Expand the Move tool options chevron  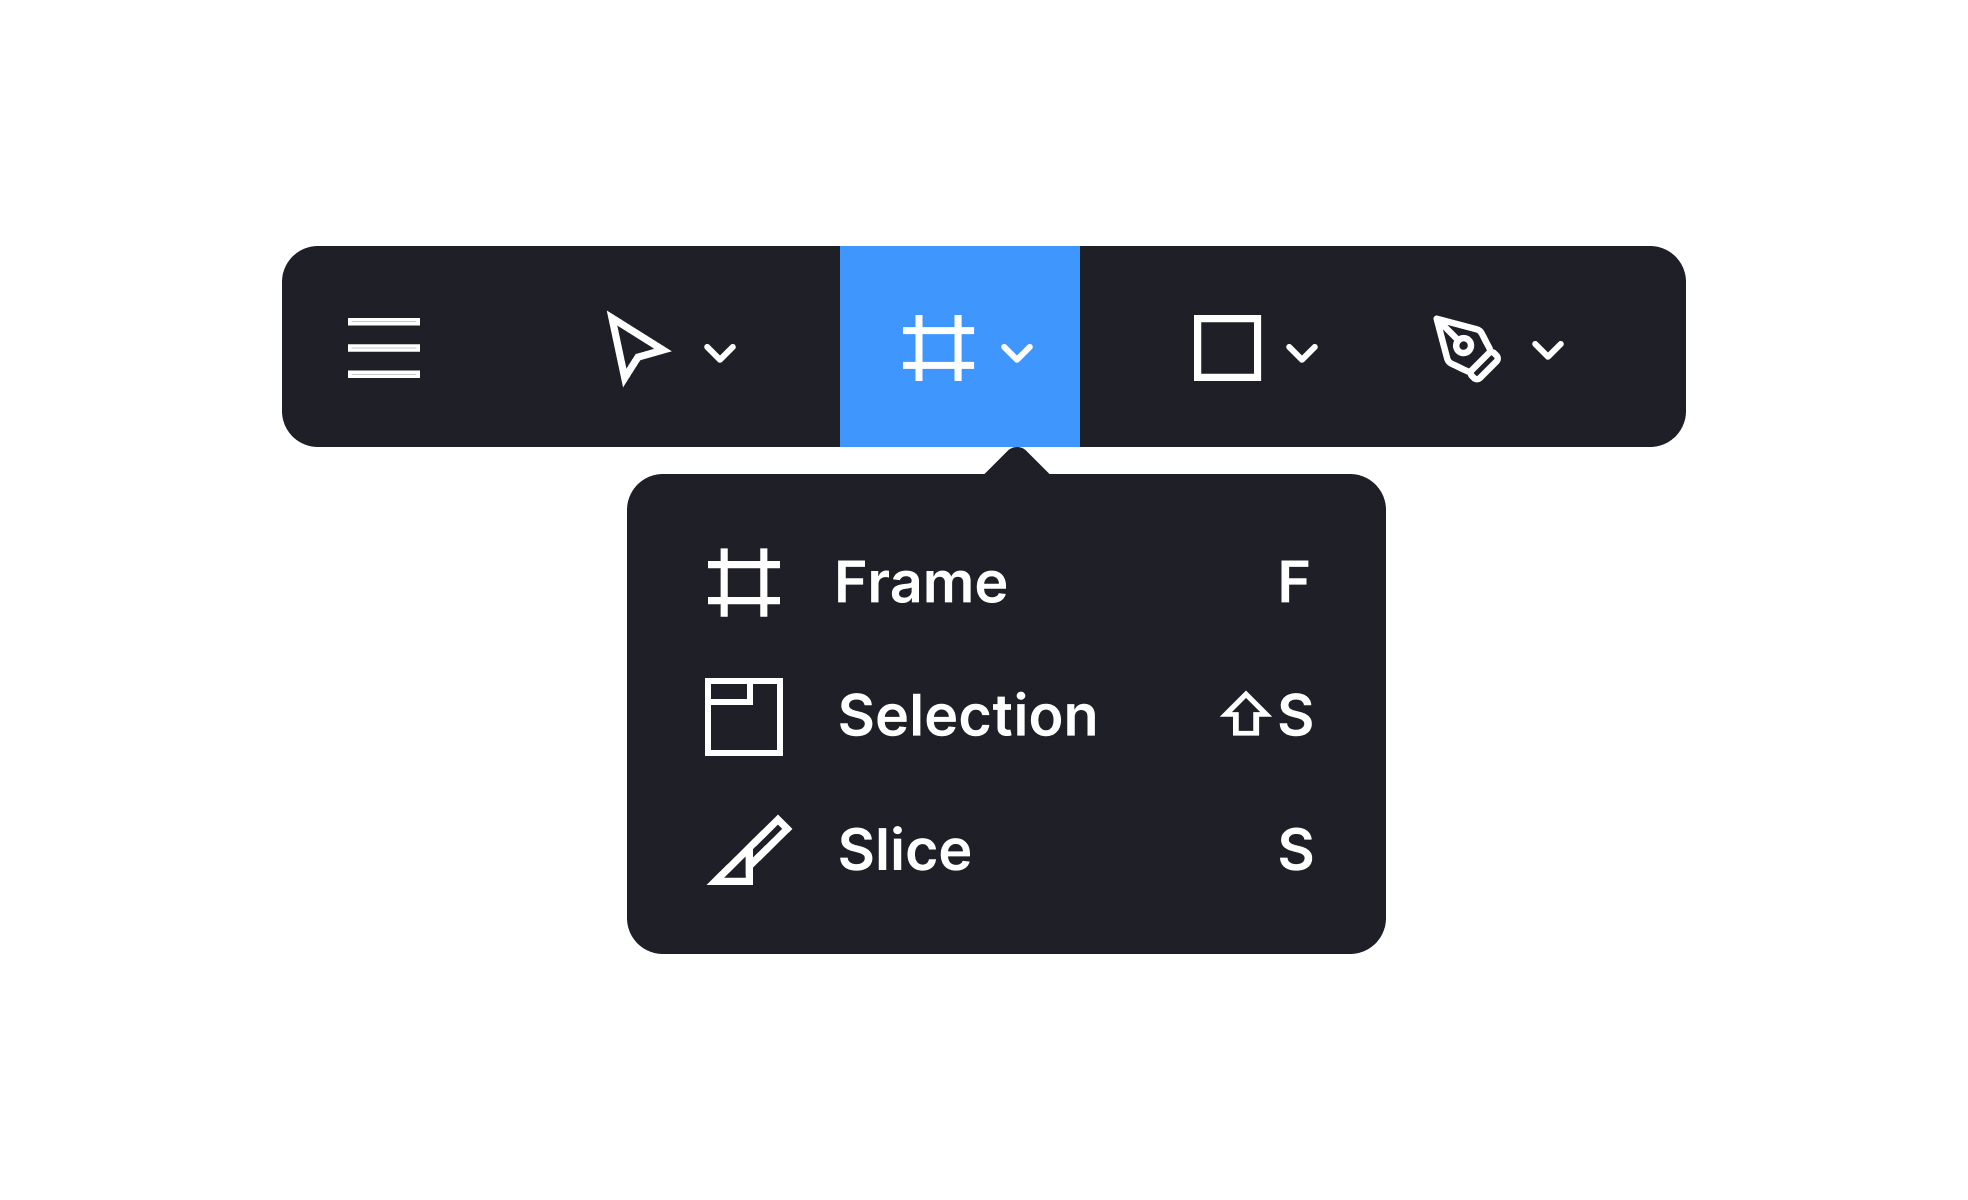(x=720, y=352)
